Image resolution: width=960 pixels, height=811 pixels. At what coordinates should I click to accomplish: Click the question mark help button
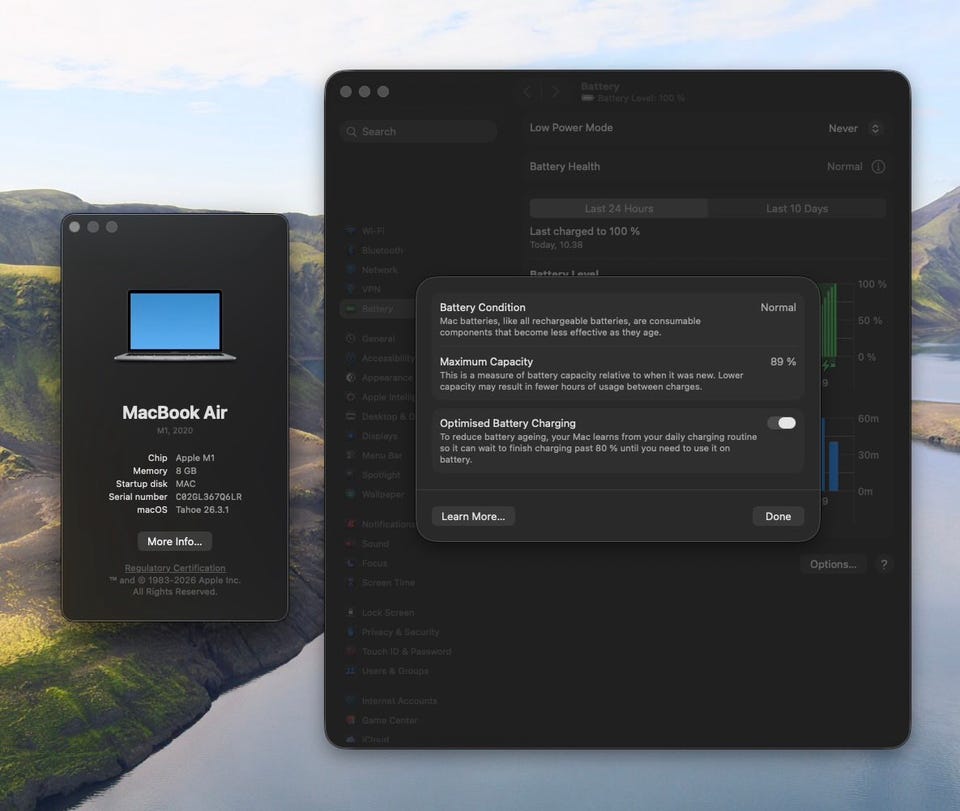(x=883, y=564)
